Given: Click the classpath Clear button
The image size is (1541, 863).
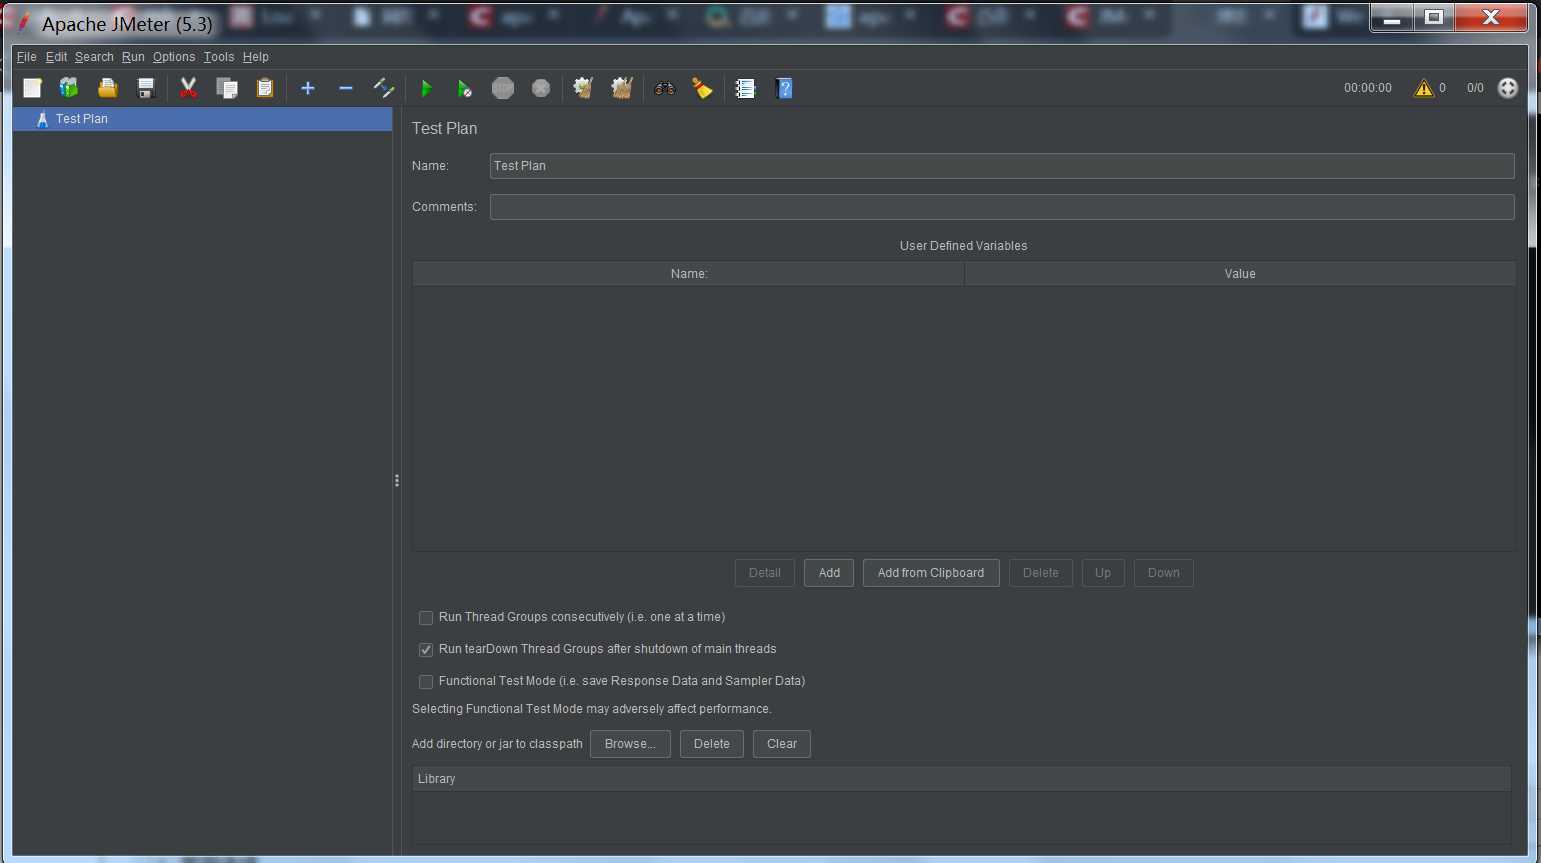Looking at the screenshot, I should point(782,744).
